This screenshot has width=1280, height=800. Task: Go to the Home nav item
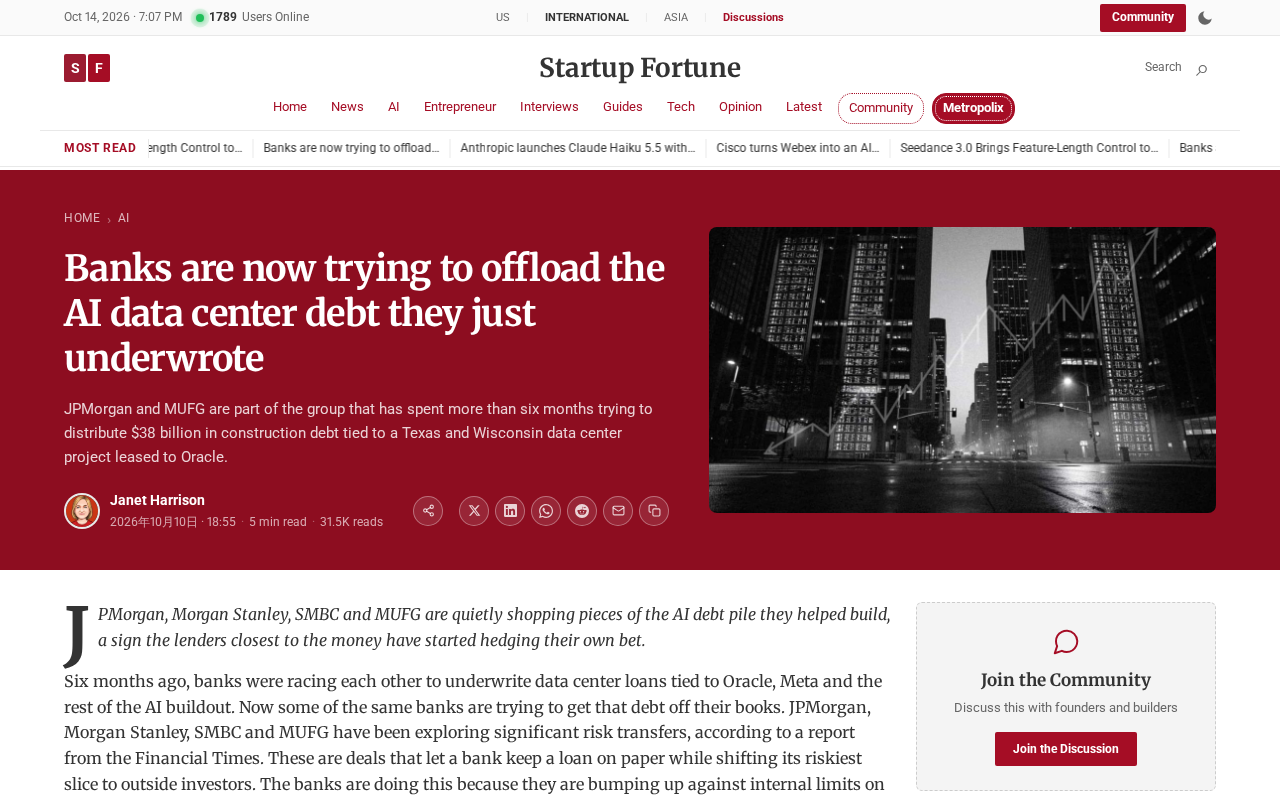point(290,107)
